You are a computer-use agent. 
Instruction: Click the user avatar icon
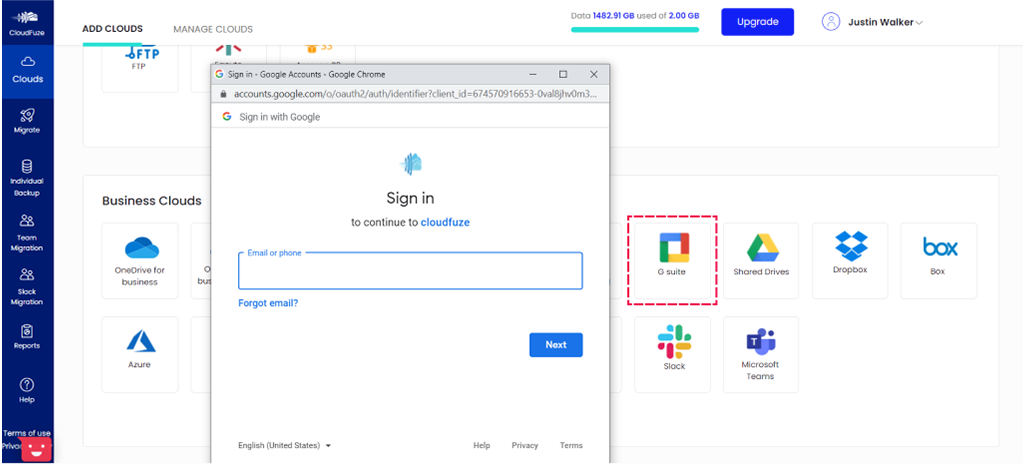(x=831, y=22)
